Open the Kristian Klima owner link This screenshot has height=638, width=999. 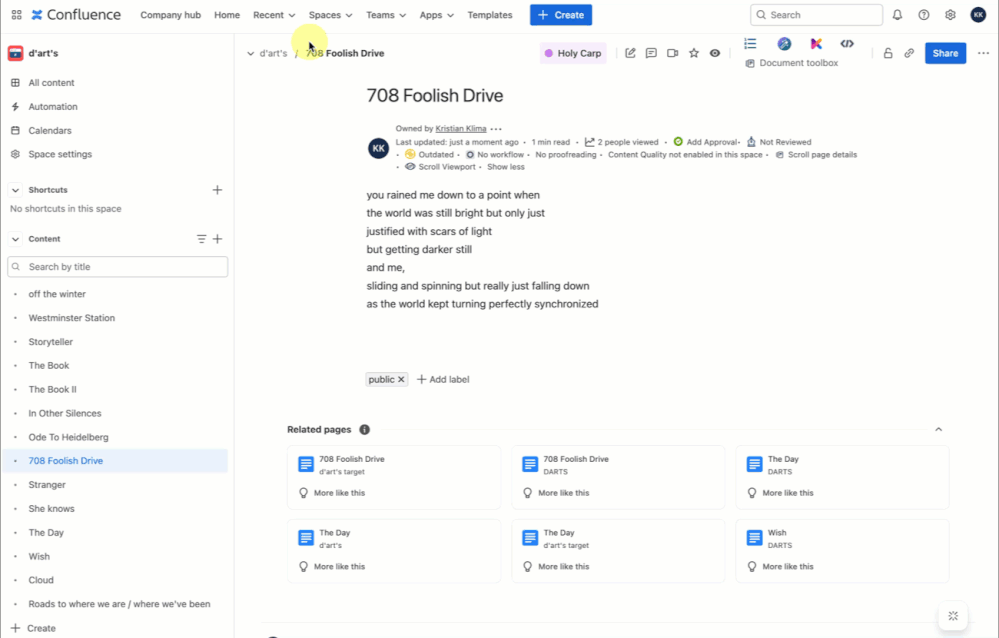[461, 128]
